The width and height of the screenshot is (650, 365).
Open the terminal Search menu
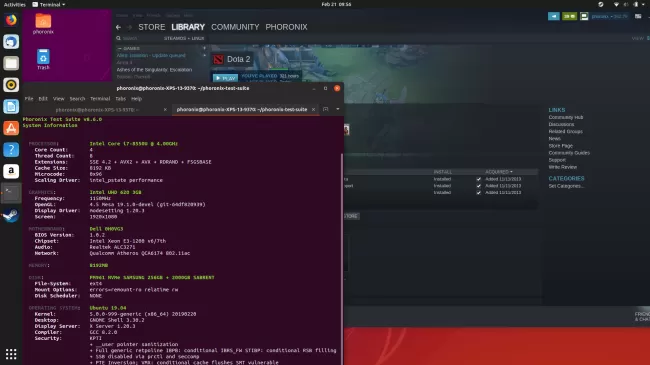point(77,99)
